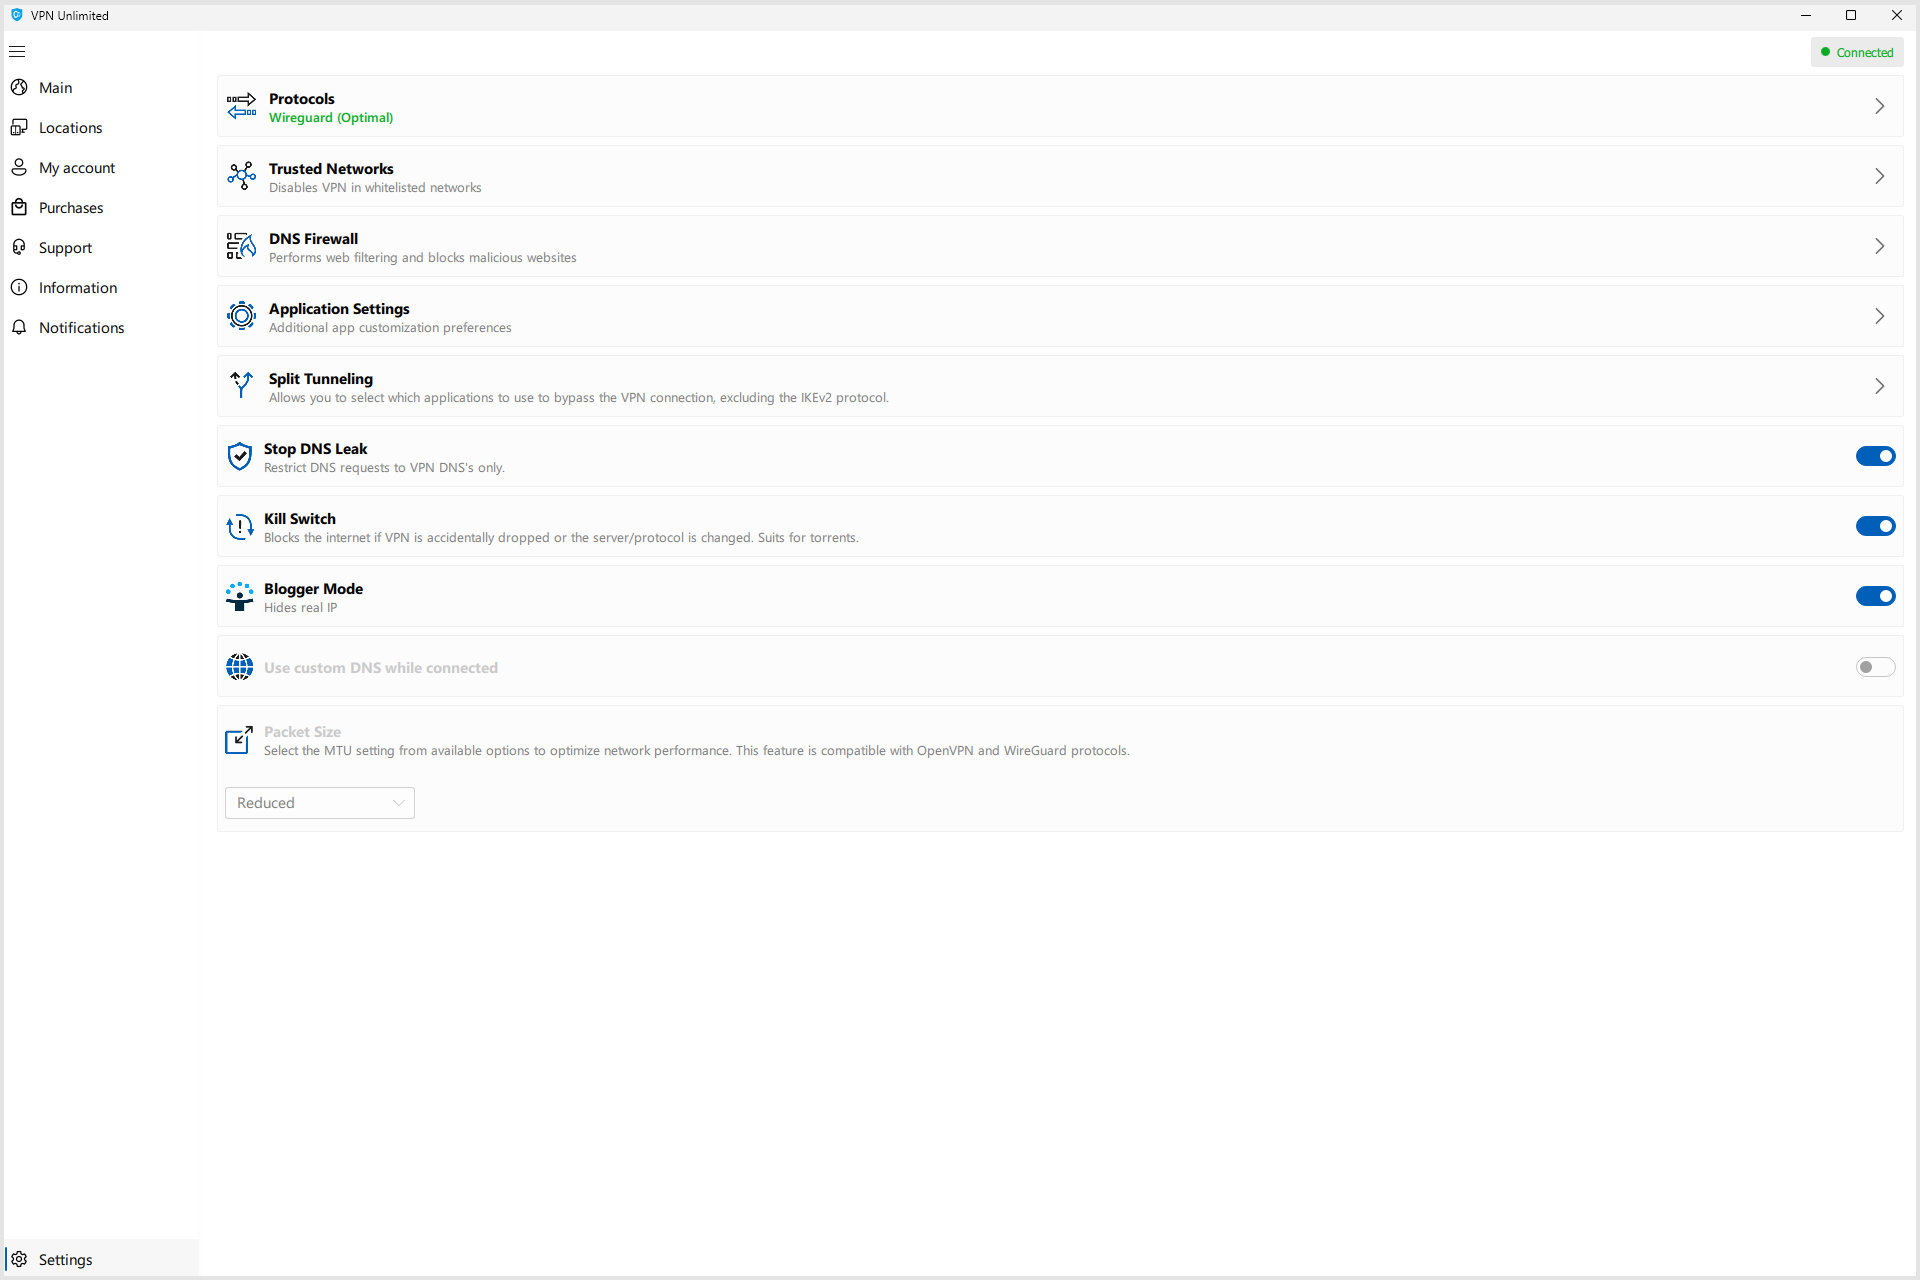Click the Application Settings gear icon
This screenshot has width=1920, height=1280.
[239, 316]
